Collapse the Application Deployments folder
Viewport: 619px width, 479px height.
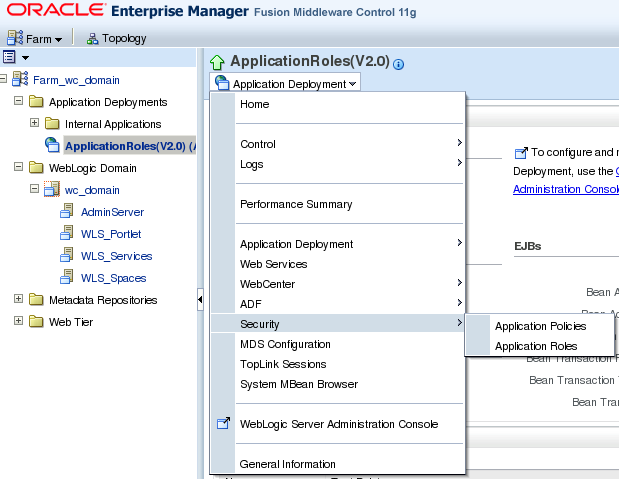(x=18, y=100)
